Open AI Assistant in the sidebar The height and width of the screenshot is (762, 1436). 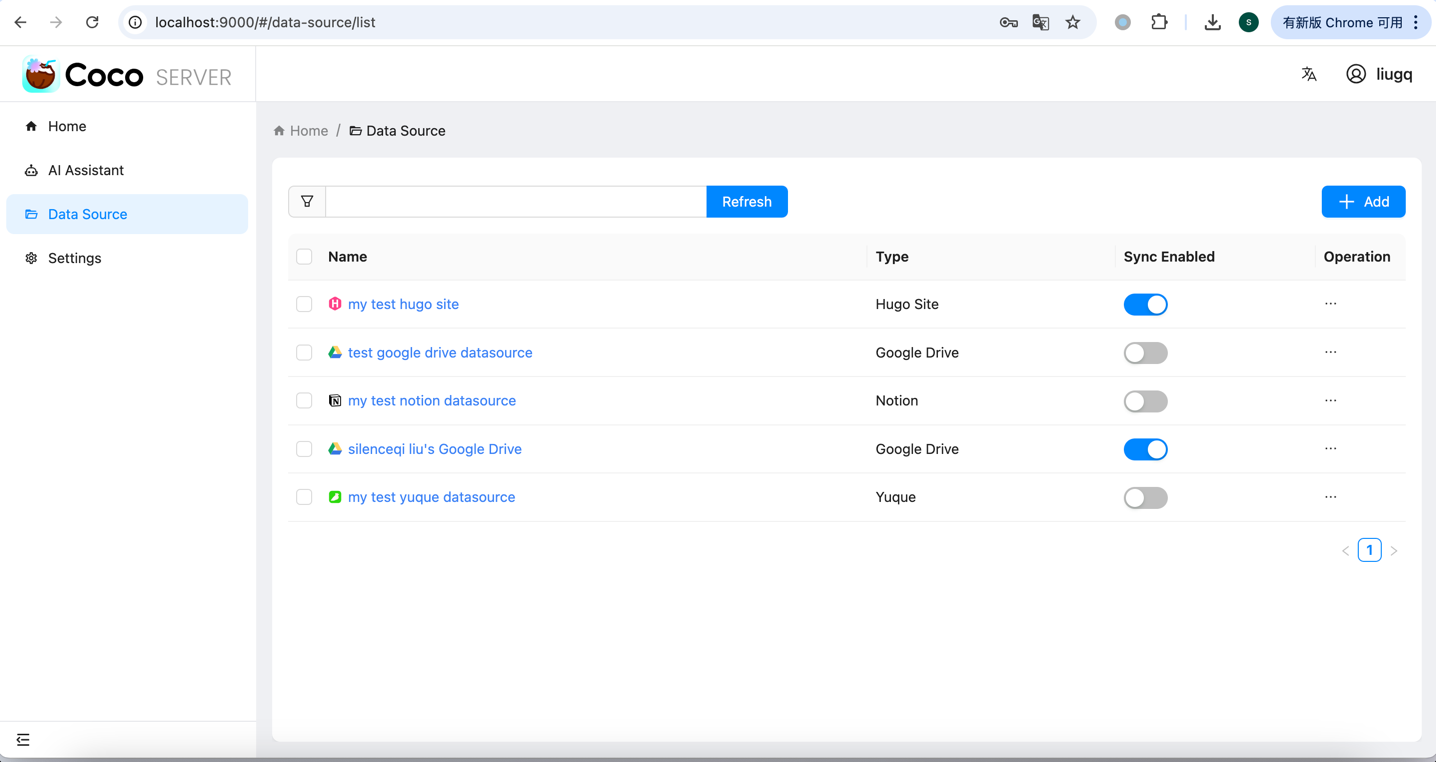coord(127,170)
